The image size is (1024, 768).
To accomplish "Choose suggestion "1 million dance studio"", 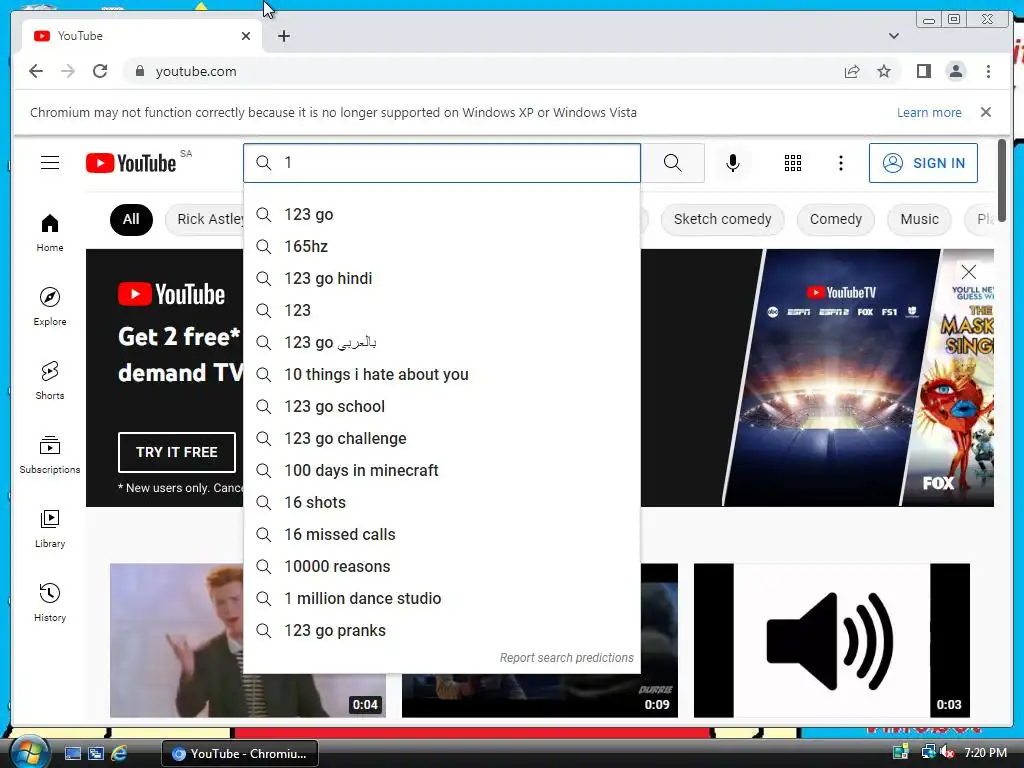I will [x=441, y=598].
